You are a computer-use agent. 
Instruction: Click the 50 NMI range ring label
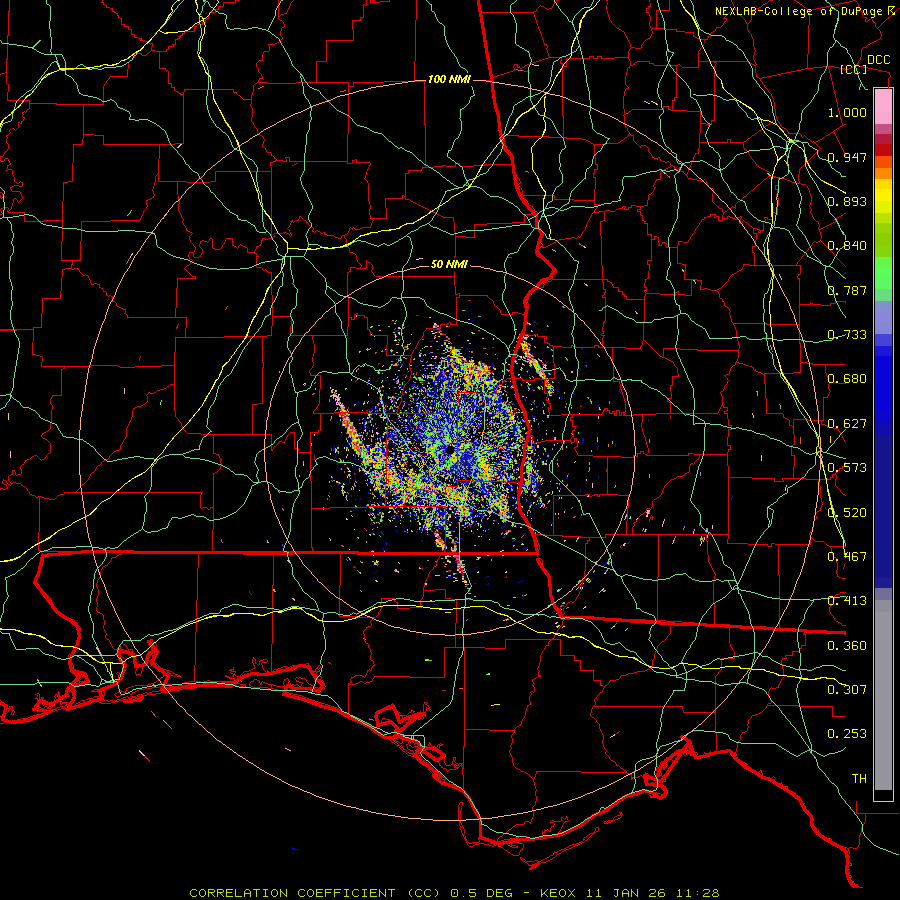pyautogui.click(x=449, y=264)
